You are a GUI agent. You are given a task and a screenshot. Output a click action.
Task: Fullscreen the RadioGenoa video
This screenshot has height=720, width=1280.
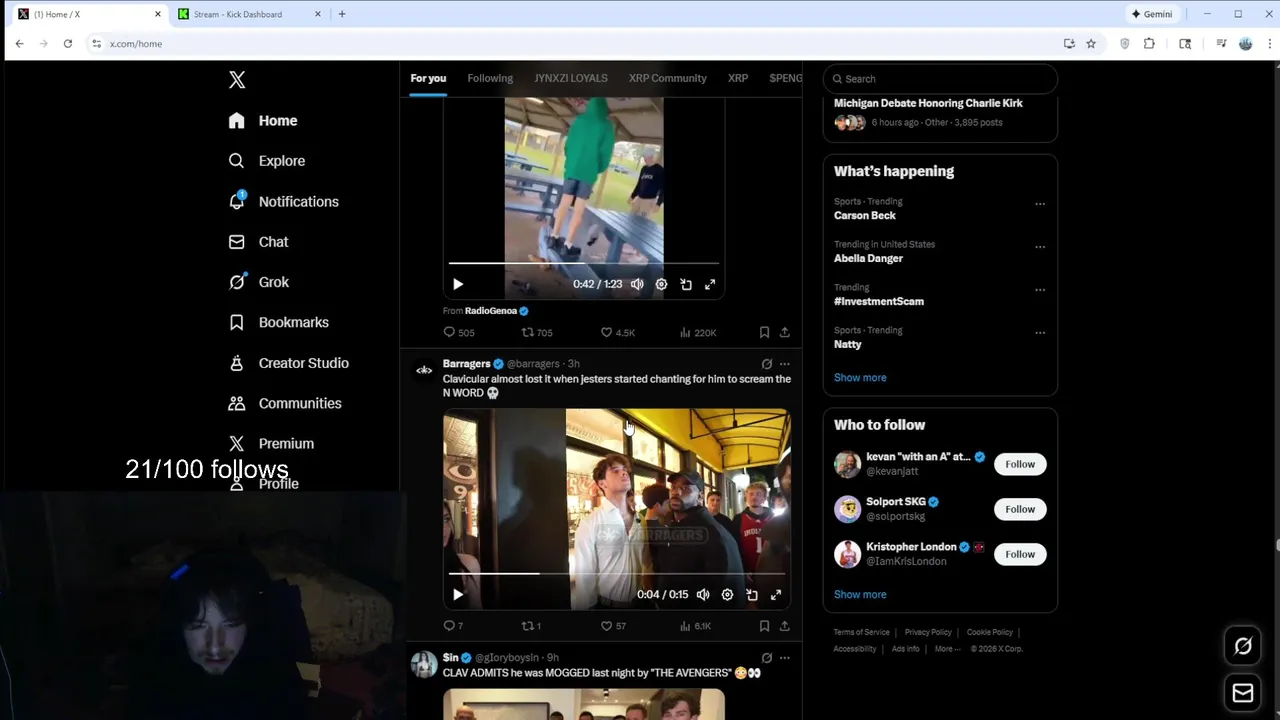710,284
